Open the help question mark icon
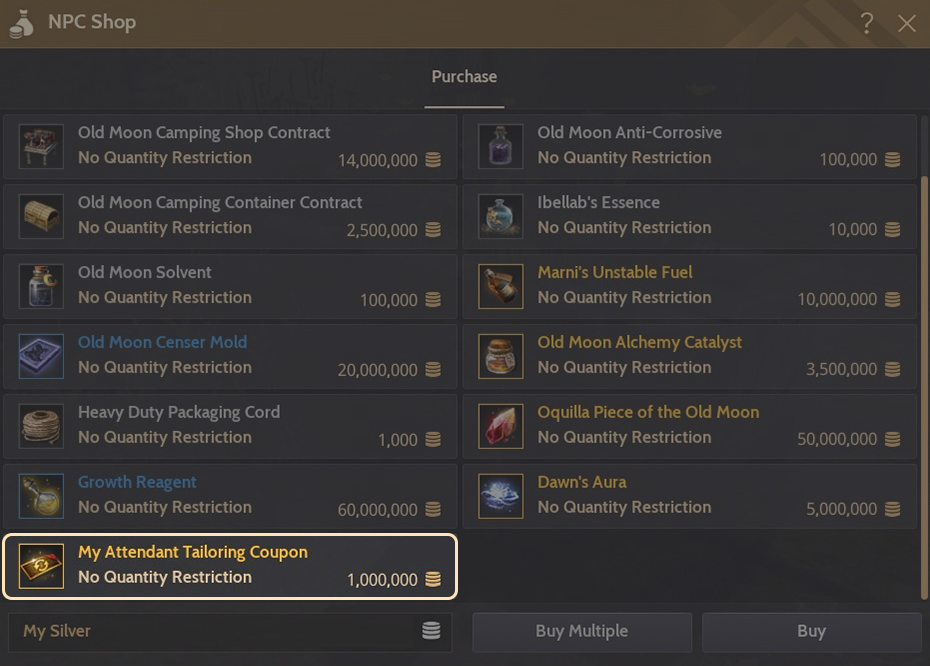Image resolution: width=930 pixels, height=666 pixels. pos(866,23)
